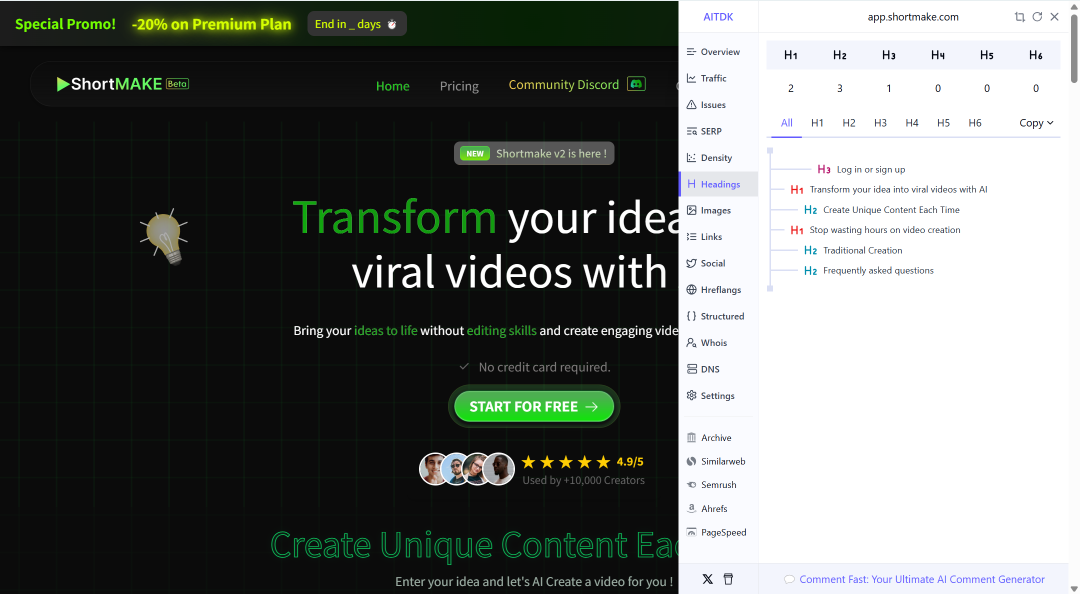Screen dimensions: 1080x594
Task: Click the Home navigation link
Action: coord(393,85)
